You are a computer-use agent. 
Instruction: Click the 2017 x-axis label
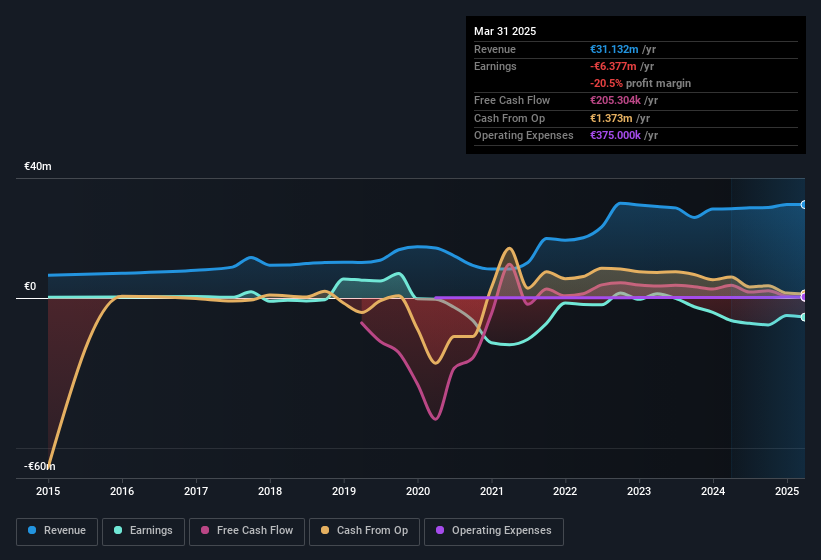pos(196,491)
